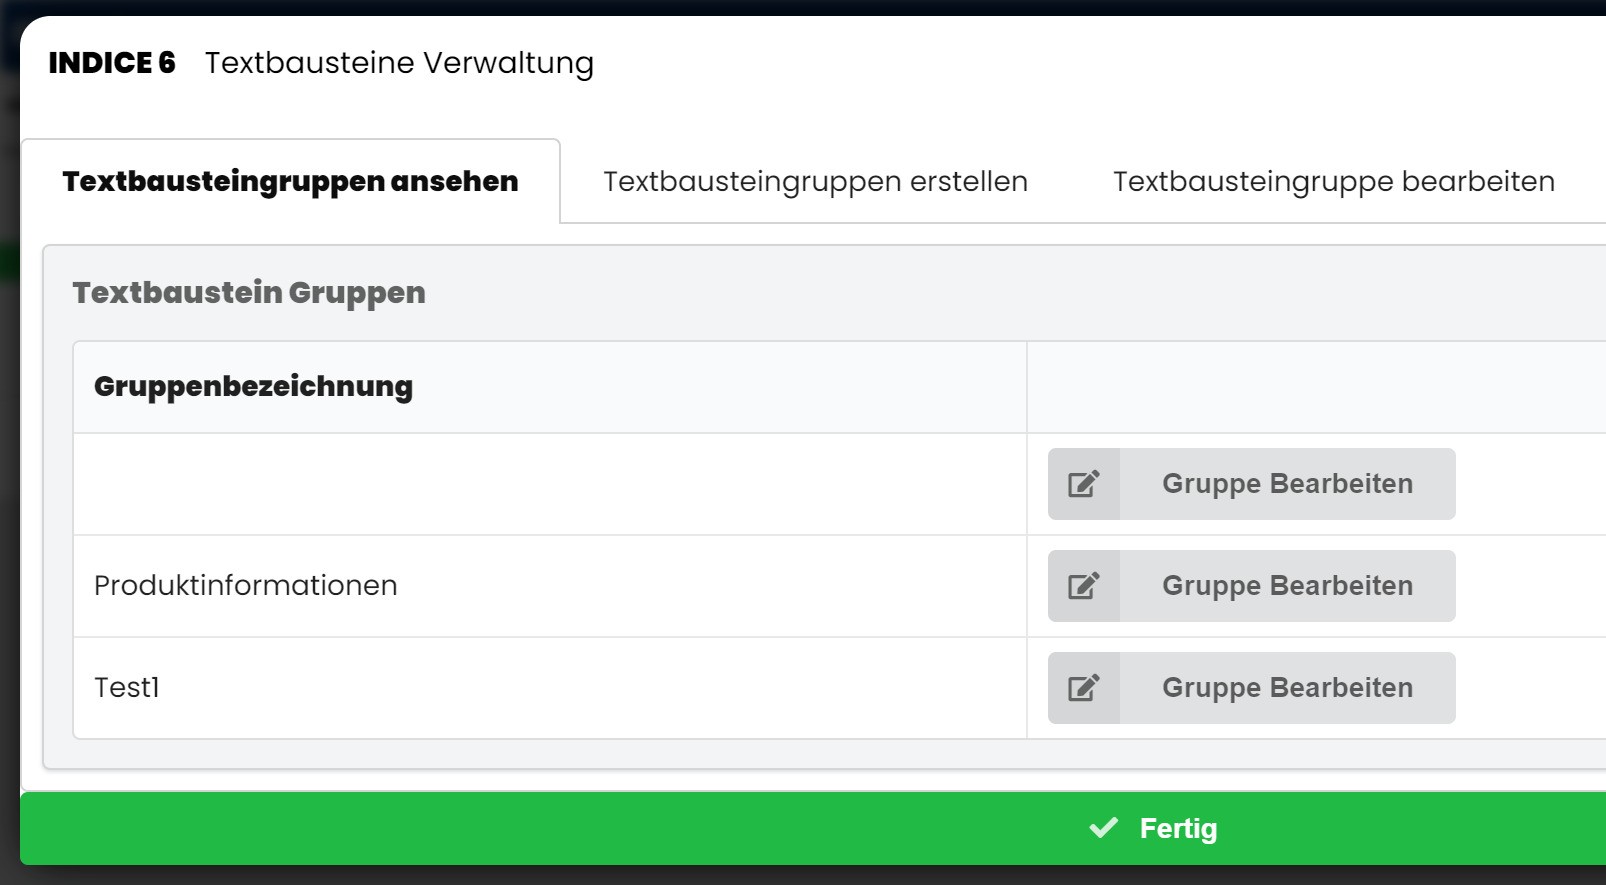The width and height of the screenshot is (1606, 885).
Task: Click the checkmark icon on the Fertig bar
Action: (x=1103, y=828)
